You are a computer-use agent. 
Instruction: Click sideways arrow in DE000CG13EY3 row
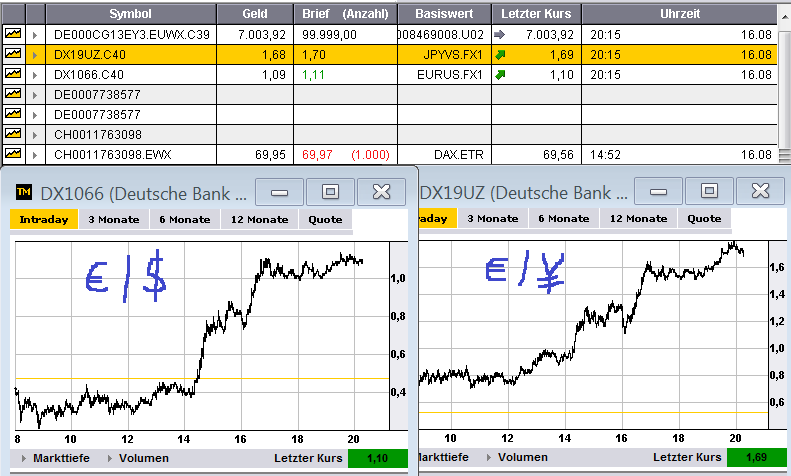click(499, 35)
